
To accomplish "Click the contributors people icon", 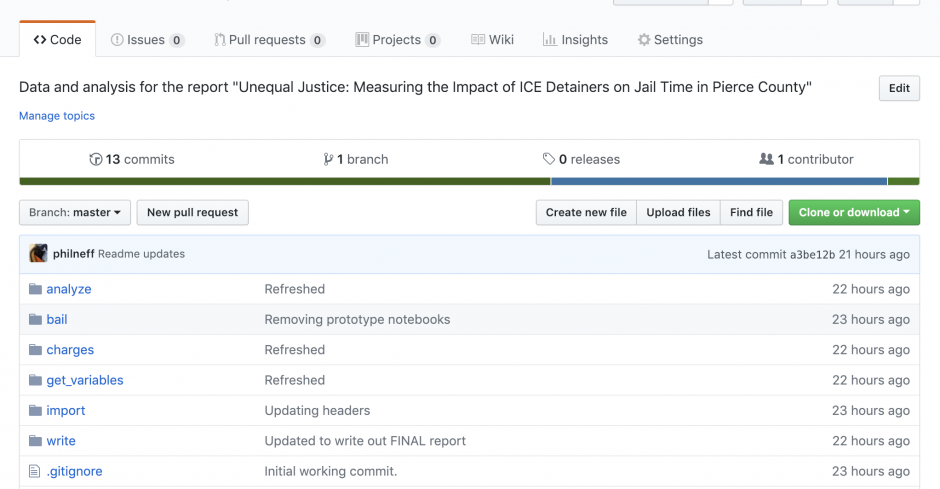I will coord(766,159).
